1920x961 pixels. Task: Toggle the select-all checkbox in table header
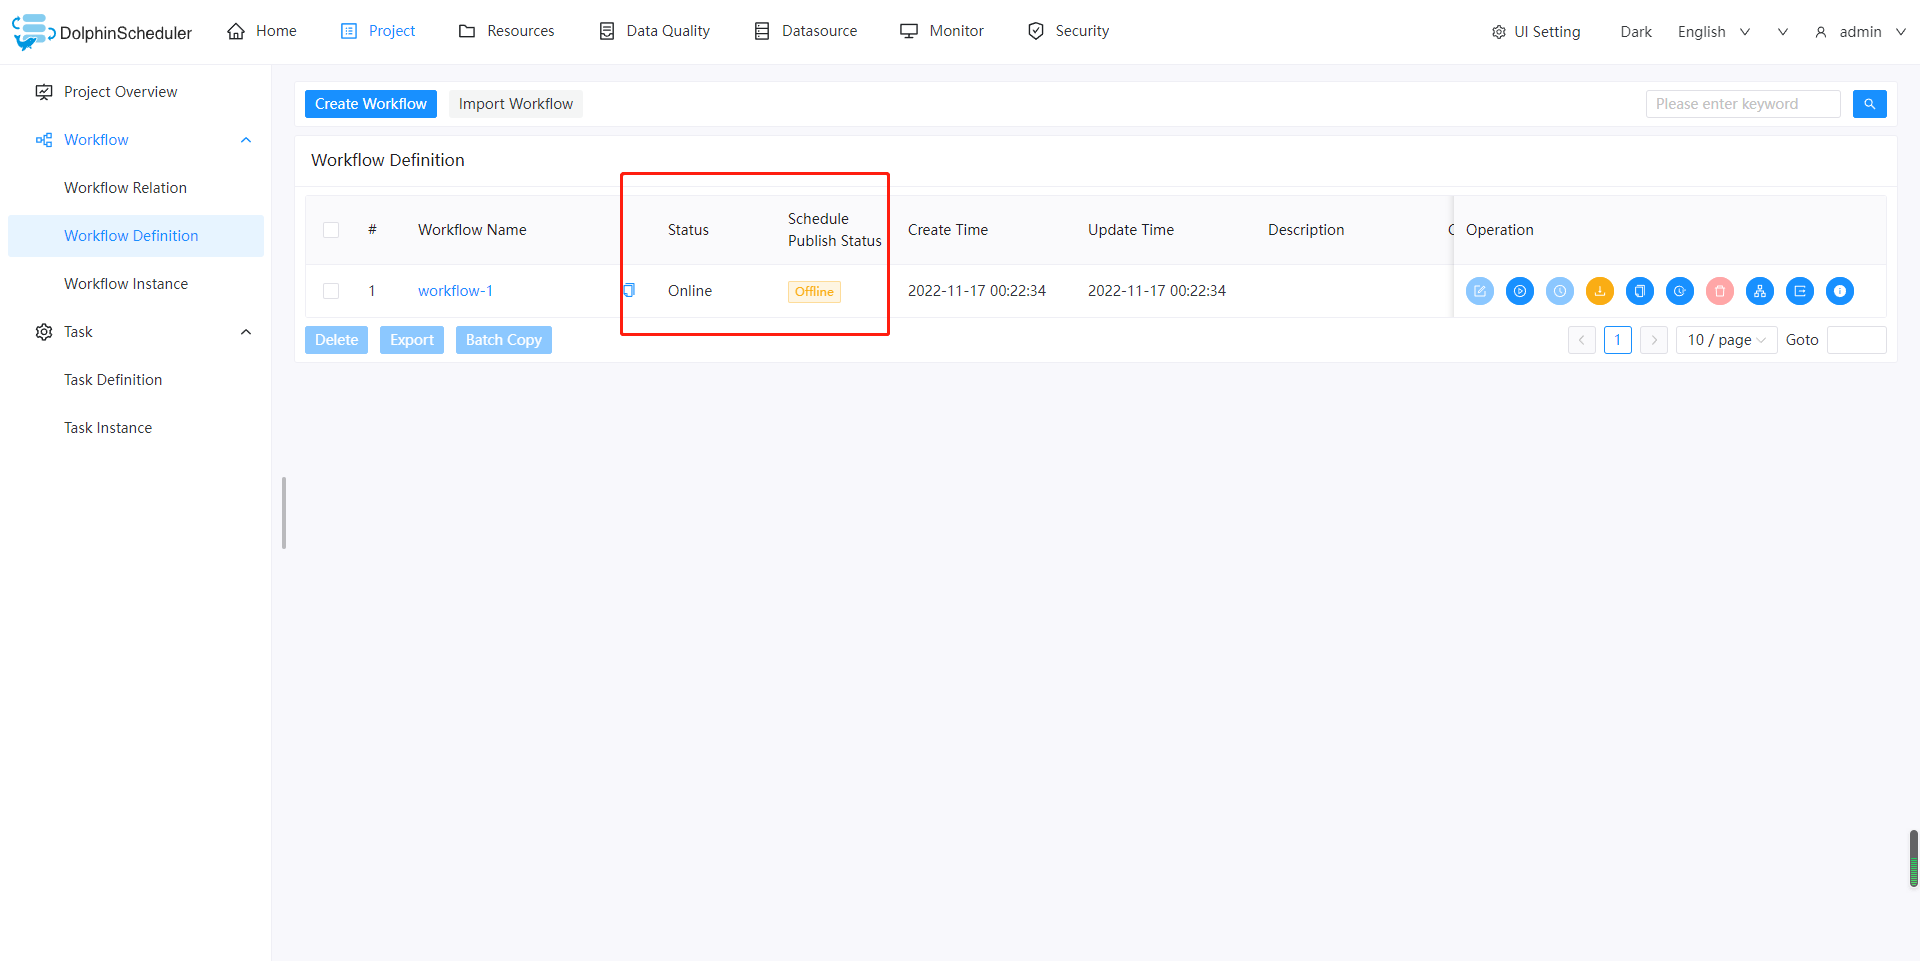pyautogui.click(x=331, y=230)
